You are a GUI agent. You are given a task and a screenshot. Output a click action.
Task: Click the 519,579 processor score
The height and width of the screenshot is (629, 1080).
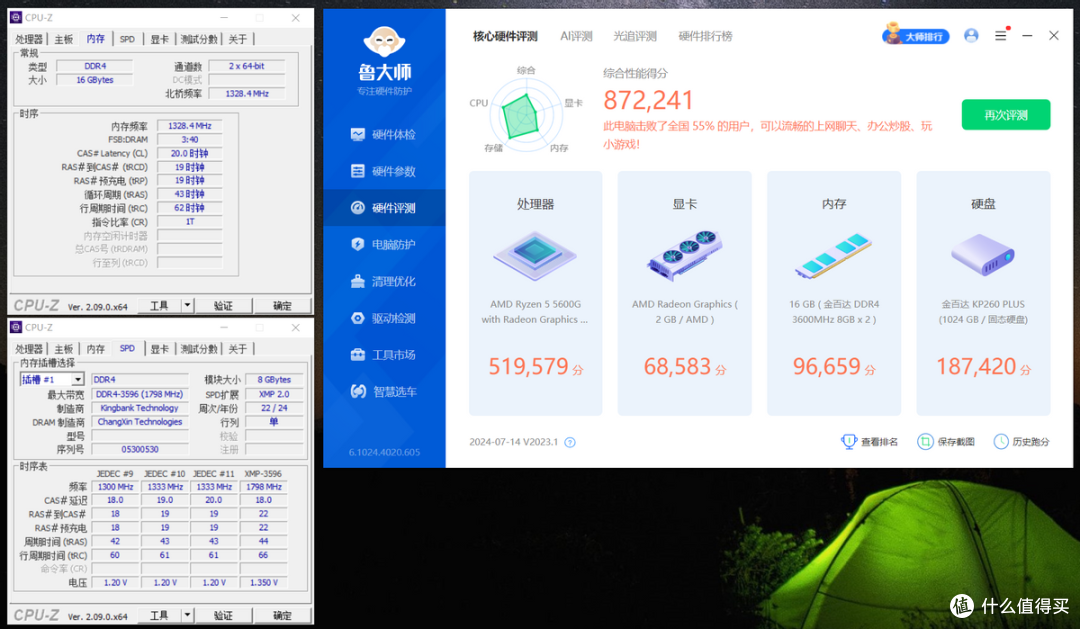[x=528, y=367]
